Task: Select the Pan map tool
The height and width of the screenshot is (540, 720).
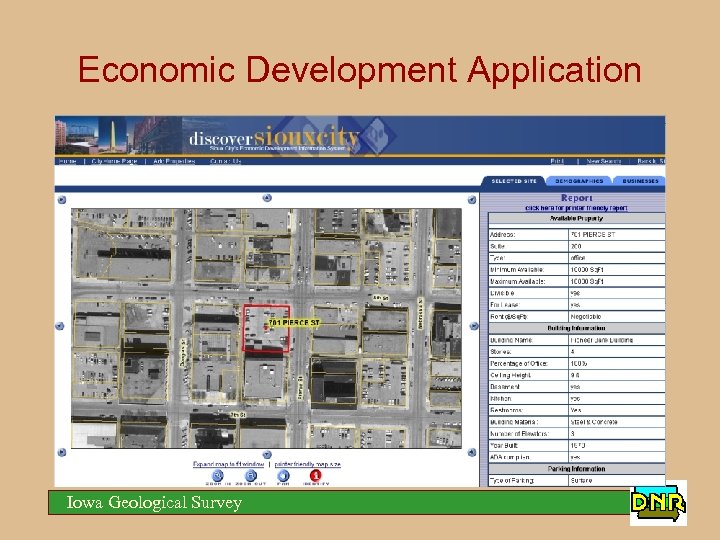Action: [283, 476]
